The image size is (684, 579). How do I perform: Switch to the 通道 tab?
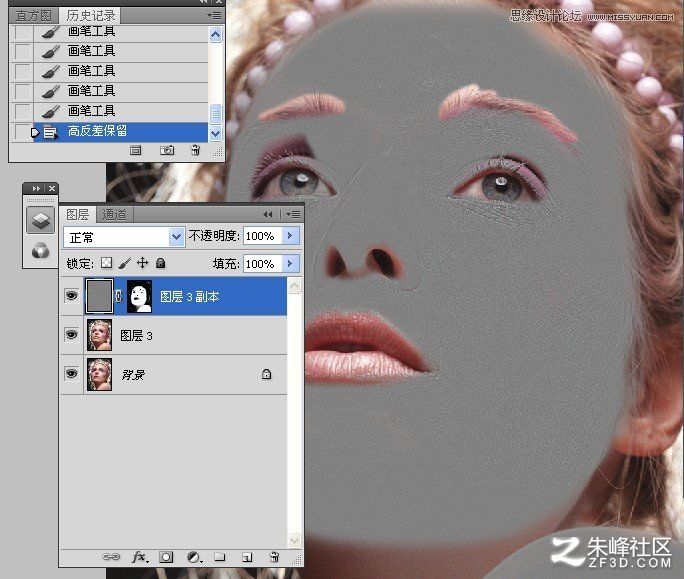coord(114,214)
